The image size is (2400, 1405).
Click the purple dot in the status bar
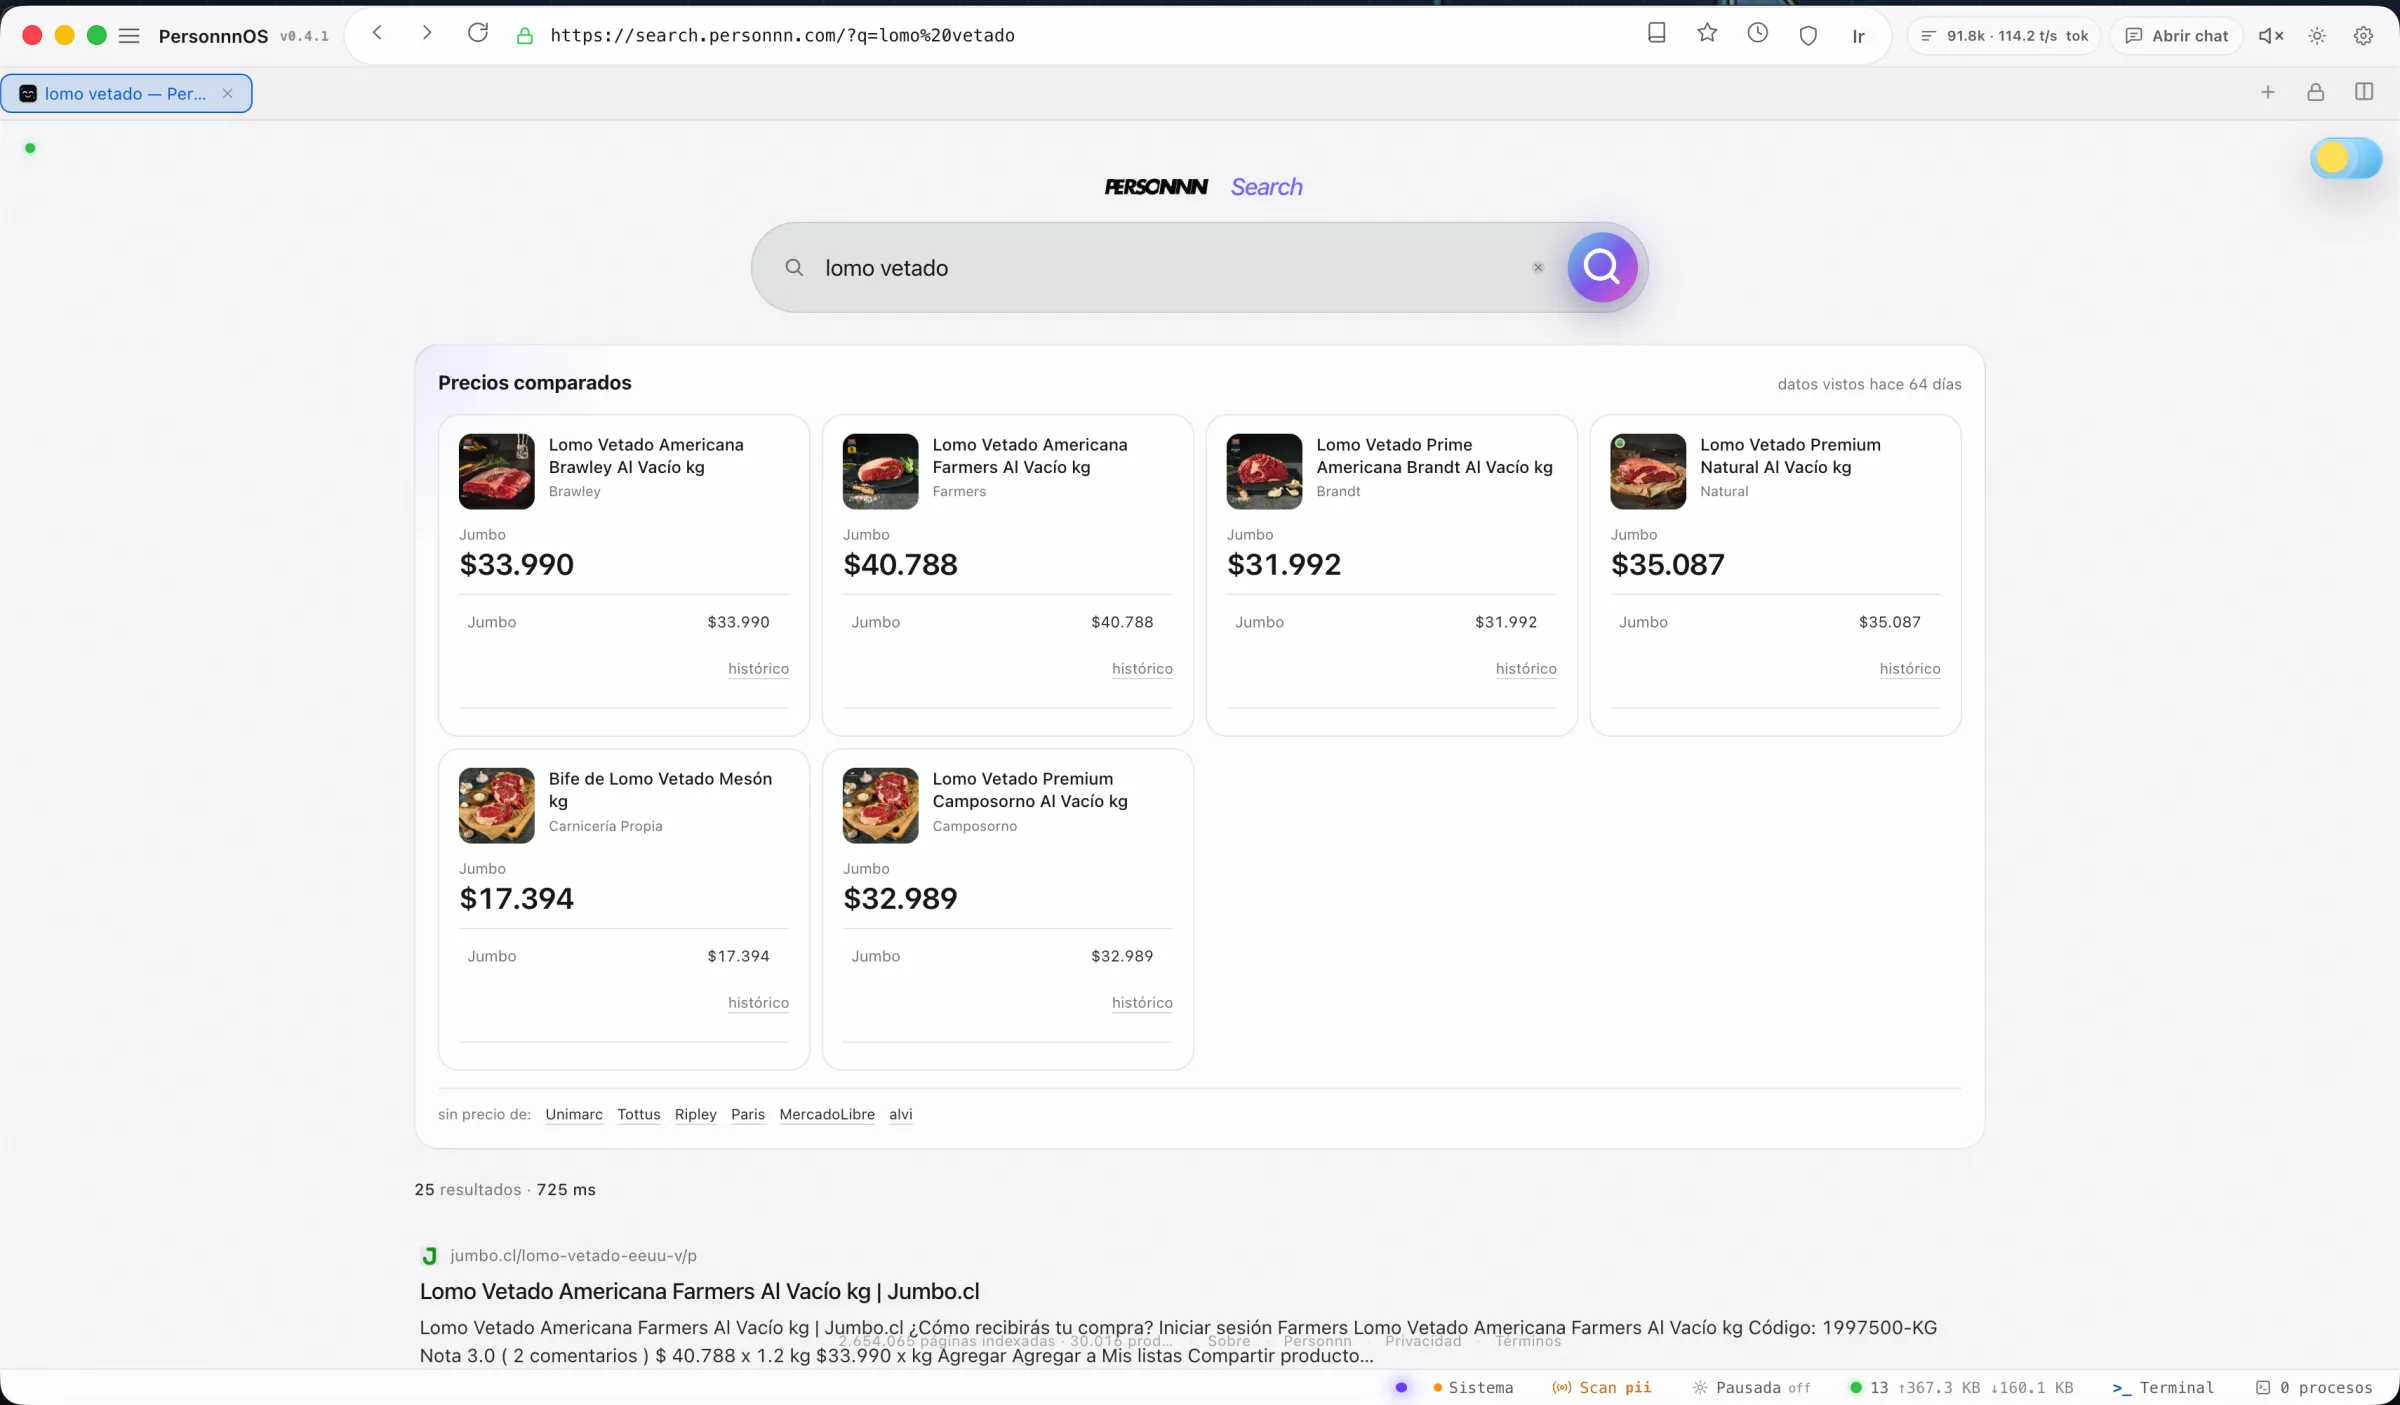pos(1401,1387)
